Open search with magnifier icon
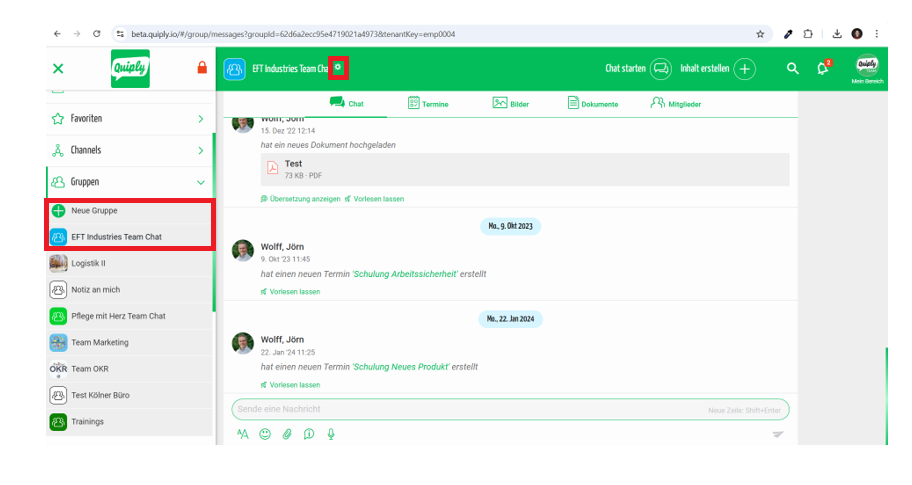This screenshot has height=485, width=912. pos(793,69)
